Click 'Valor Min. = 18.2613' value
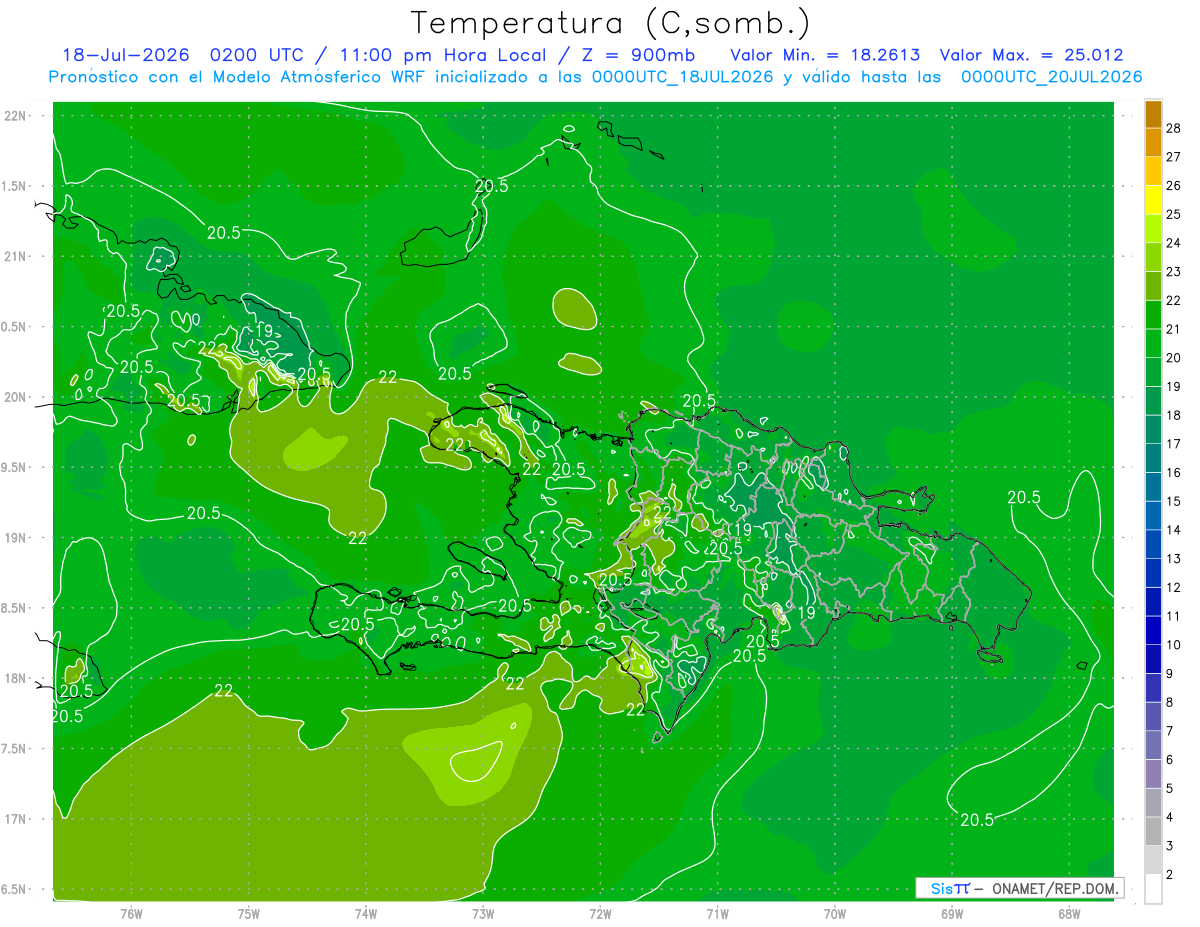 (x=825, y=55)
